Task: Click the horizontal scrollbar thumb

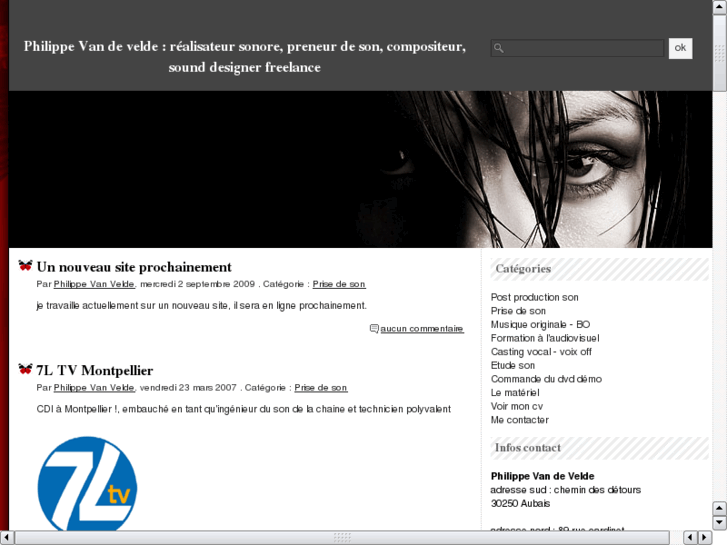Action: pyautogui.click(x=342, y=537)
